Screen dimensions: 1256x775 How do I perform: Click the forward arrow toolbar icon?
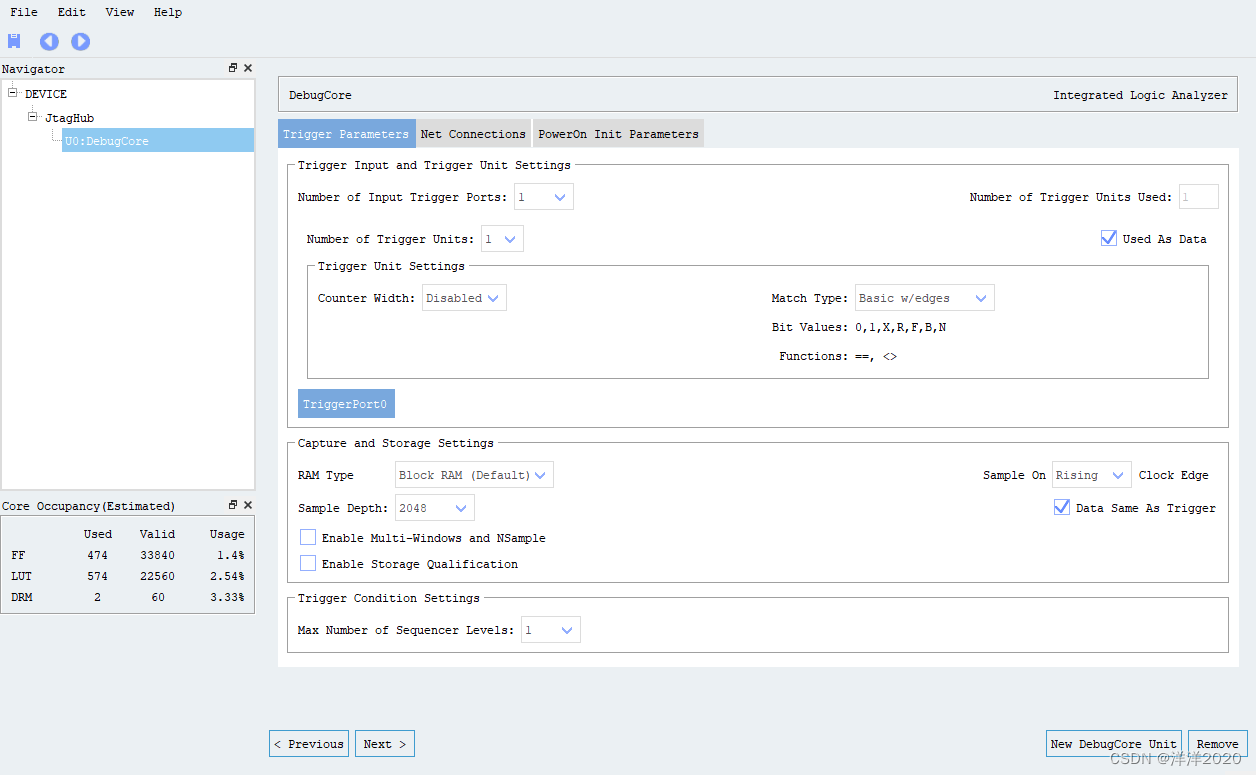(81, 41)
